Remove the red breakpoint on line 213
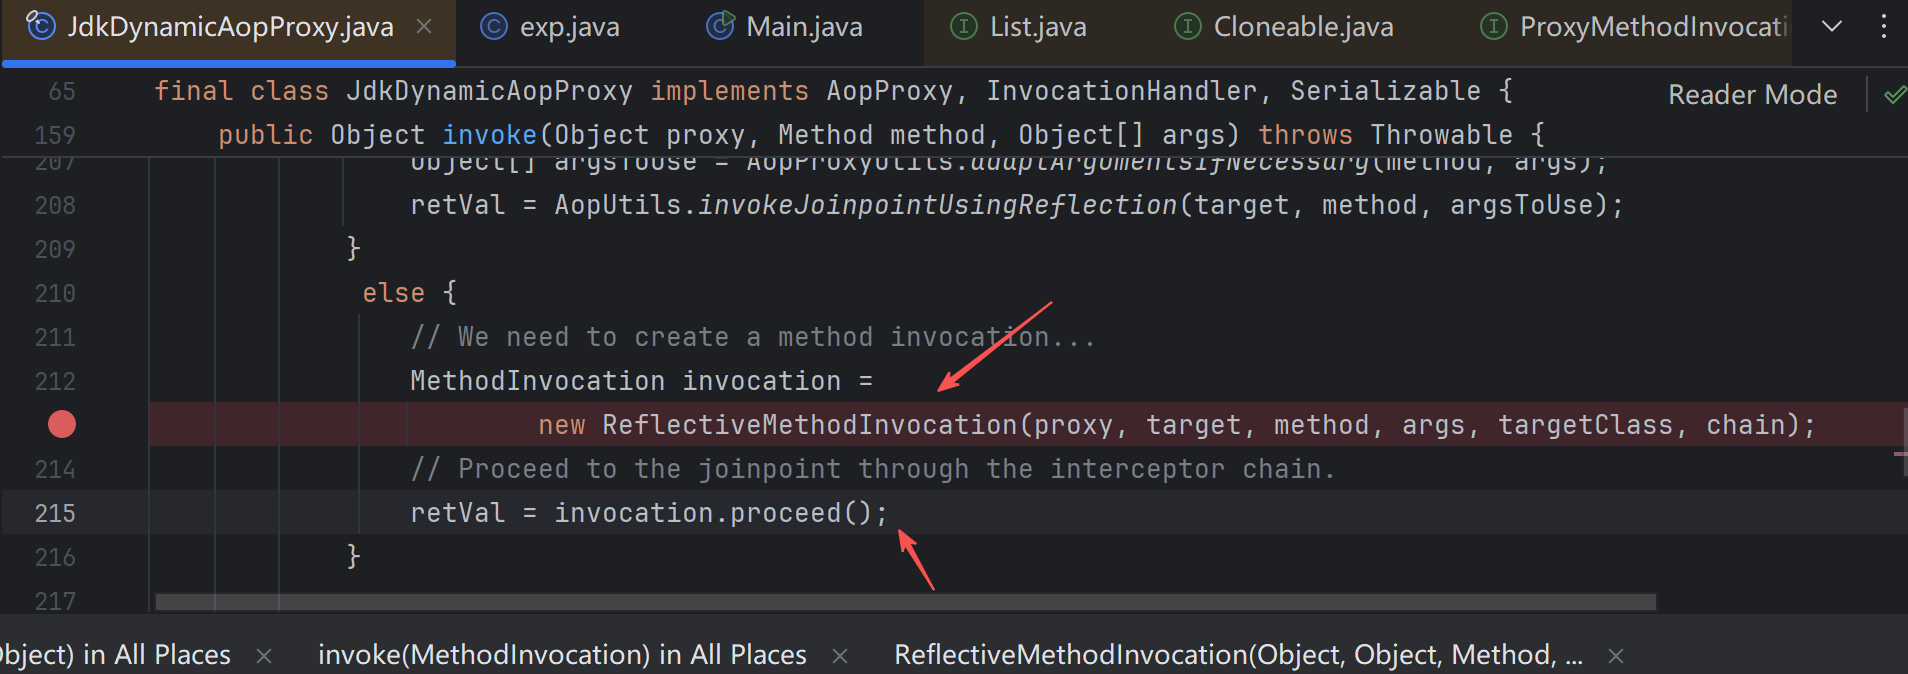Viewport: 1908px width, 674px height. click(62, 425)
